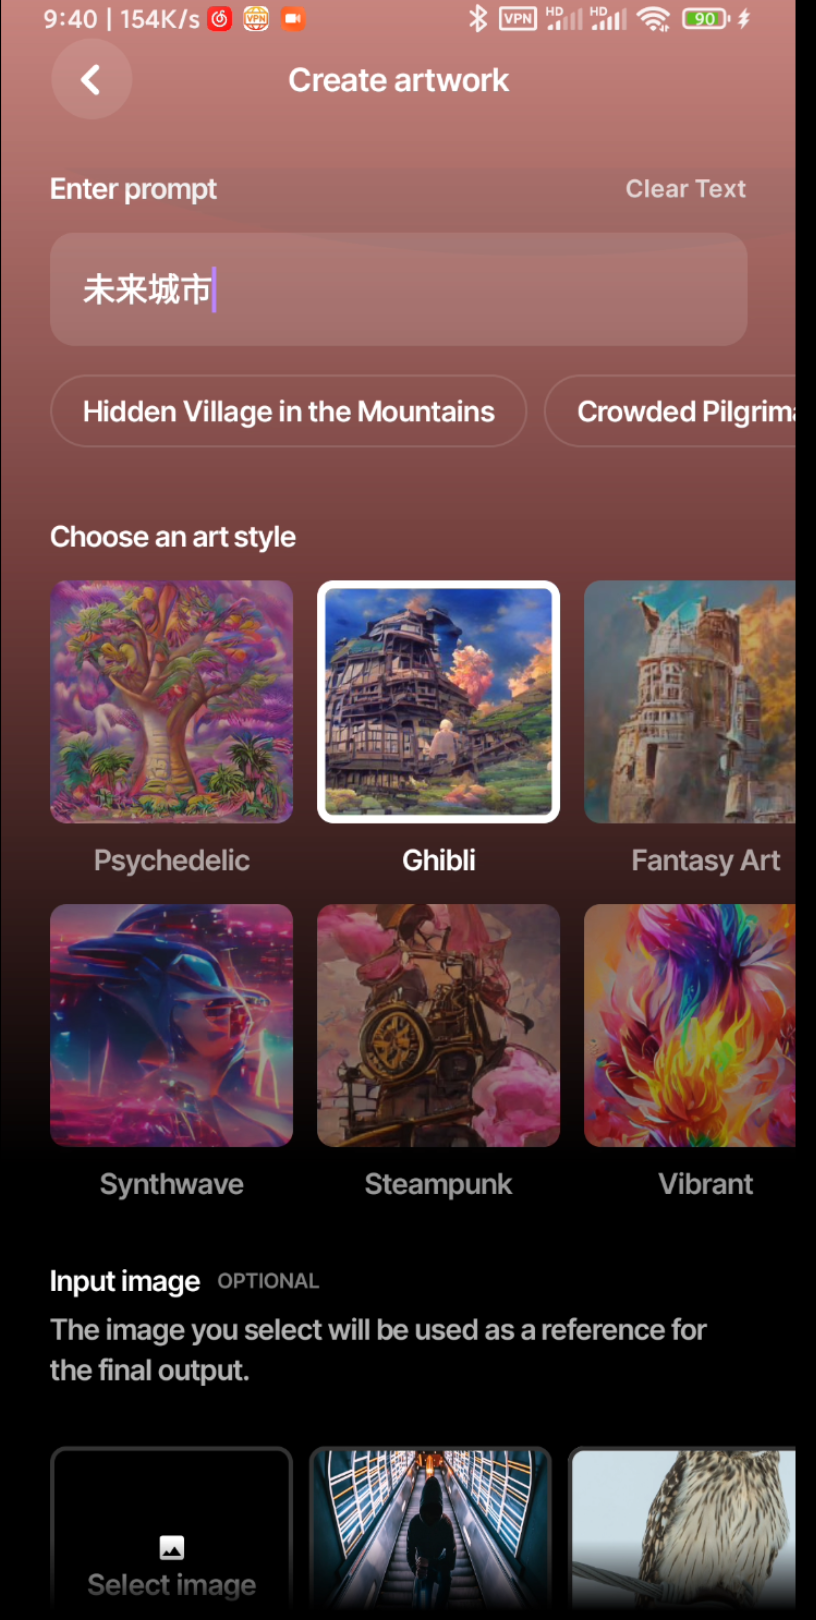Image resolution: width=816 pixels, height=1620 pixels.
Task: Choose the Fantasy Art style
Action: (x=690, y=702)
